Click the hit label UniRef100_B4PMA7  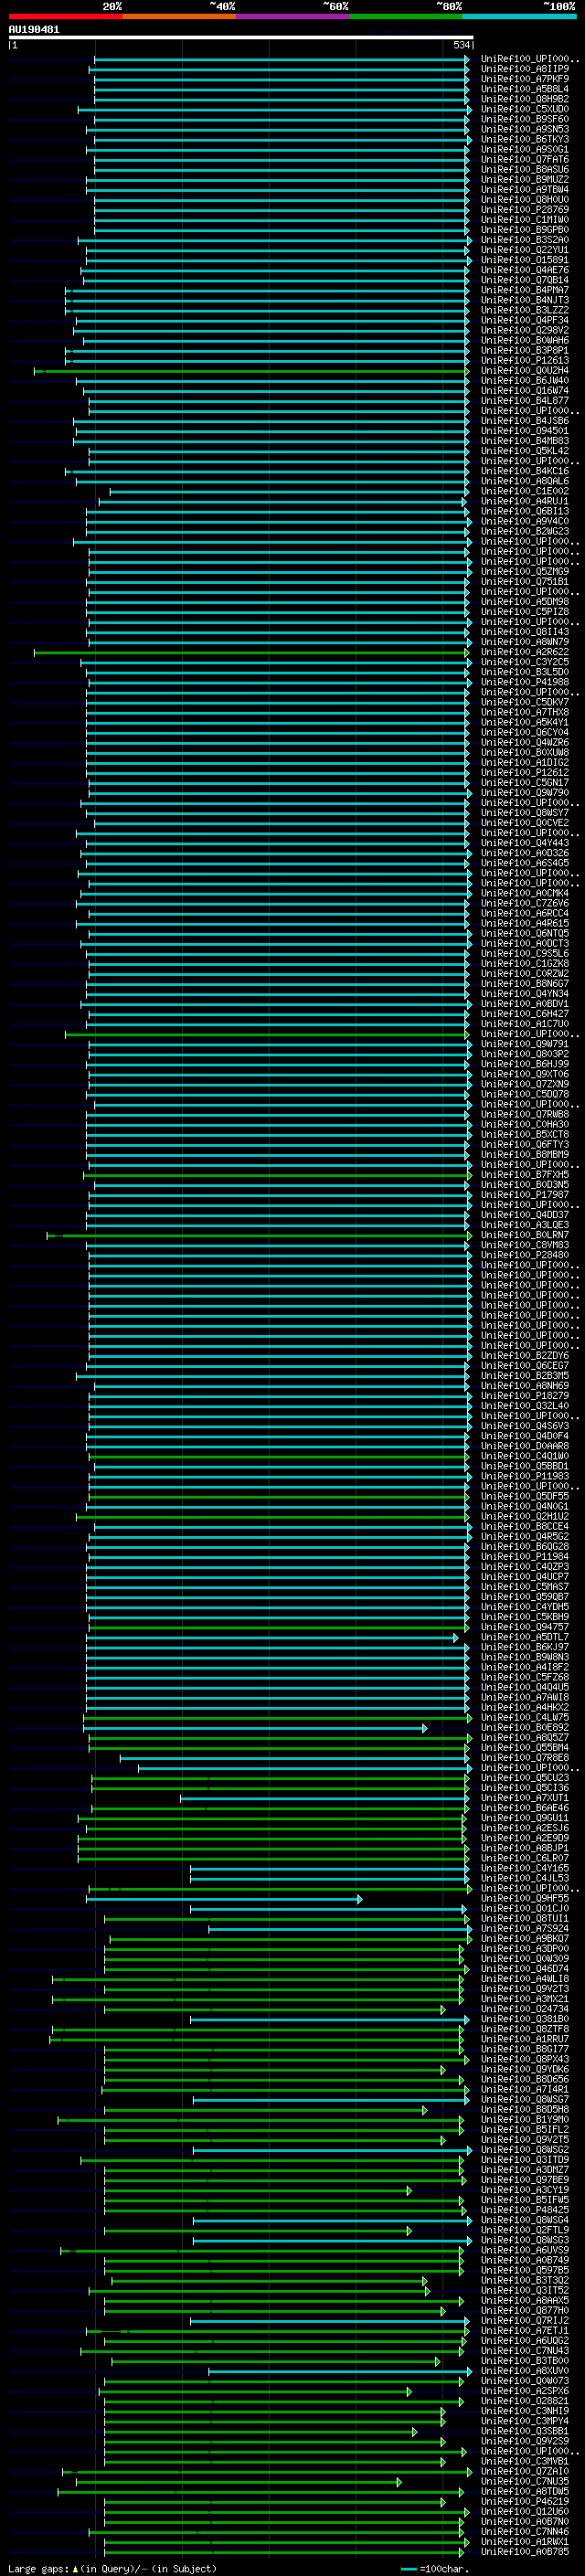(x=525, y=290)
